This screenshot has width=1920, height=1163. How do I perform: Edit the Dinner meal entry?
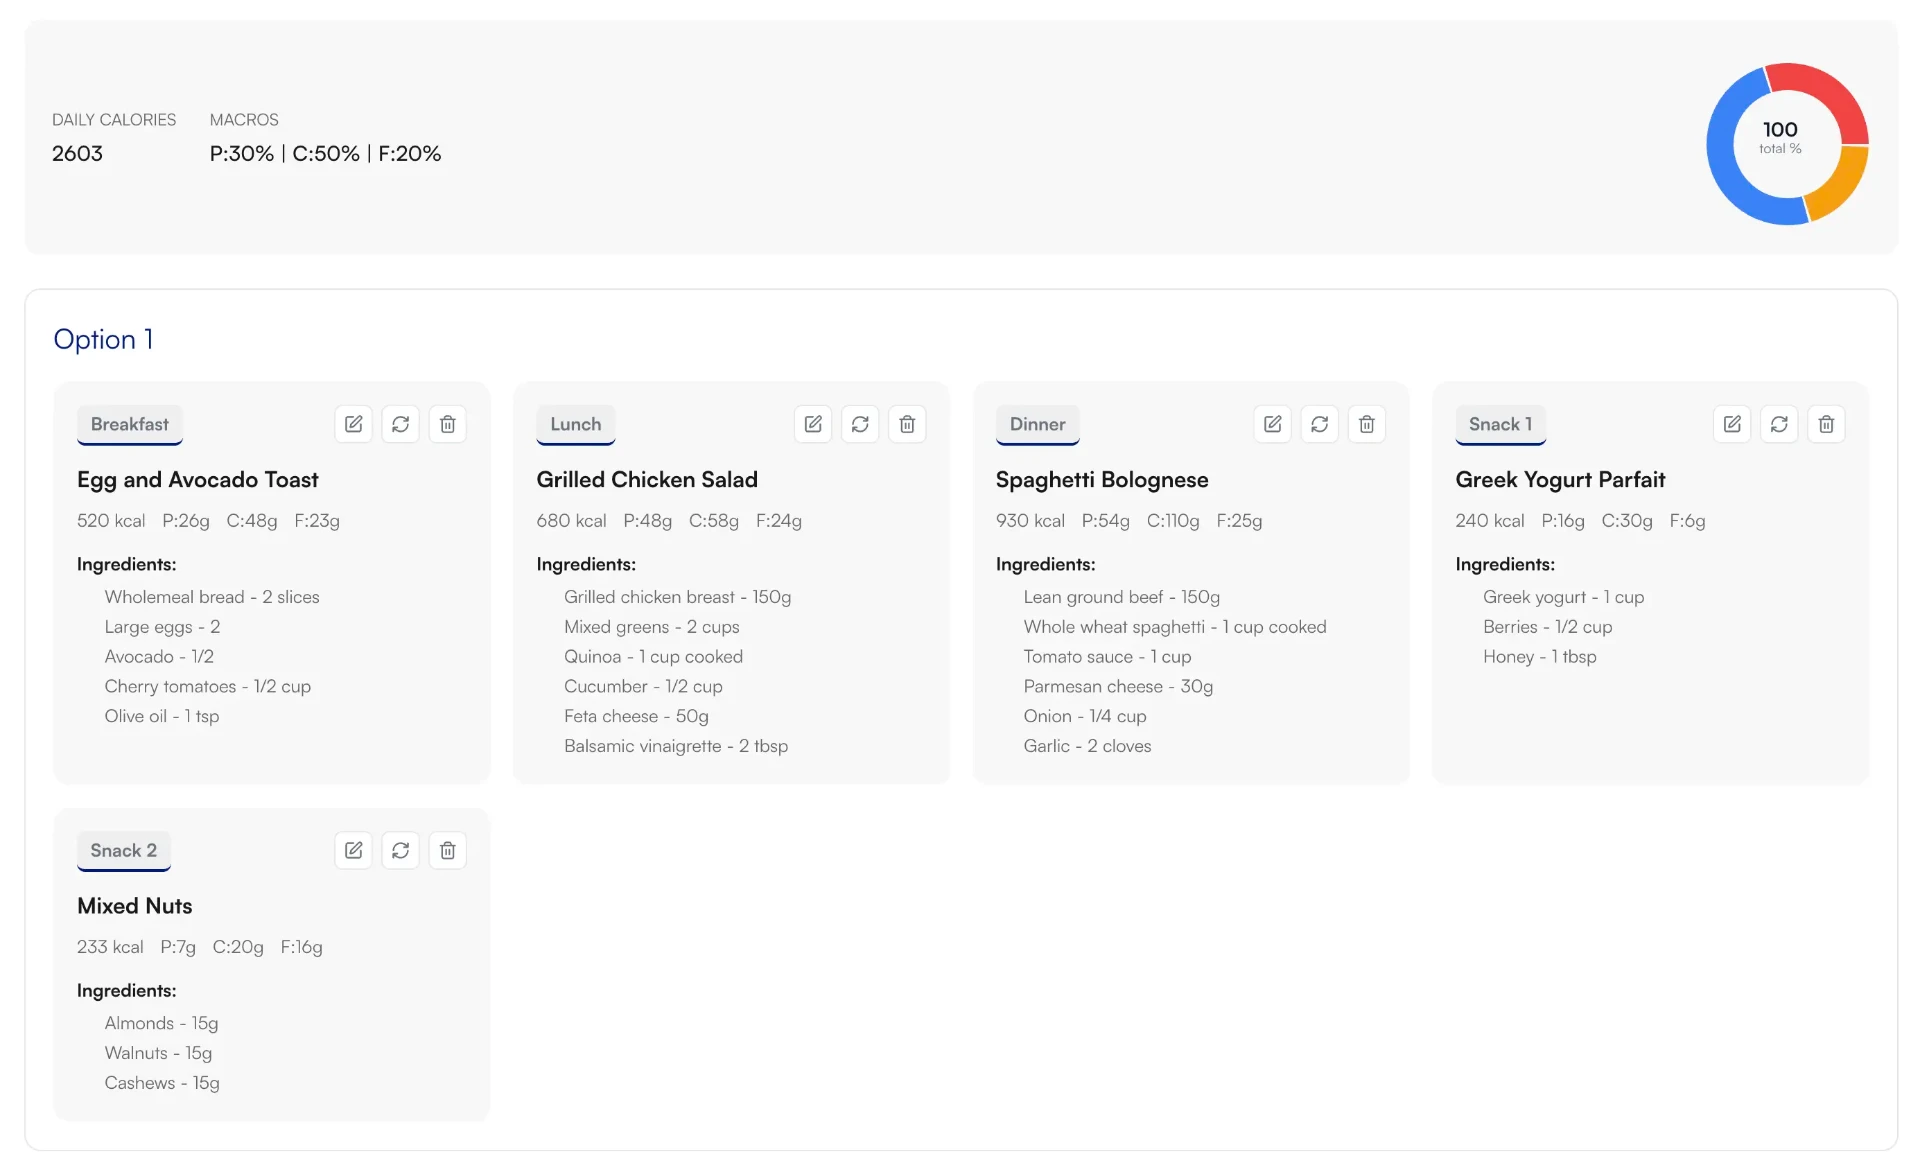click(x=1272, y=424)
